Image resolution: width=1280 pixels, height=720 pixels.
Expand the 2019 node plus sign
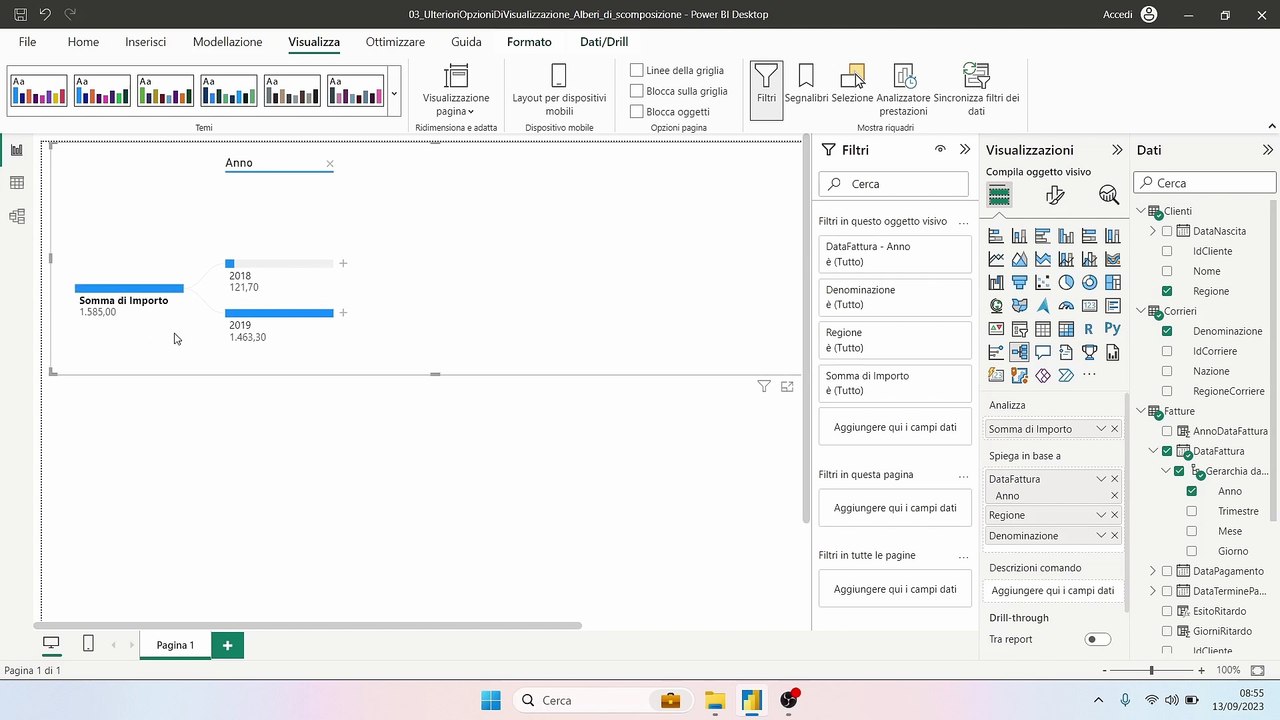tap(343, 313)
